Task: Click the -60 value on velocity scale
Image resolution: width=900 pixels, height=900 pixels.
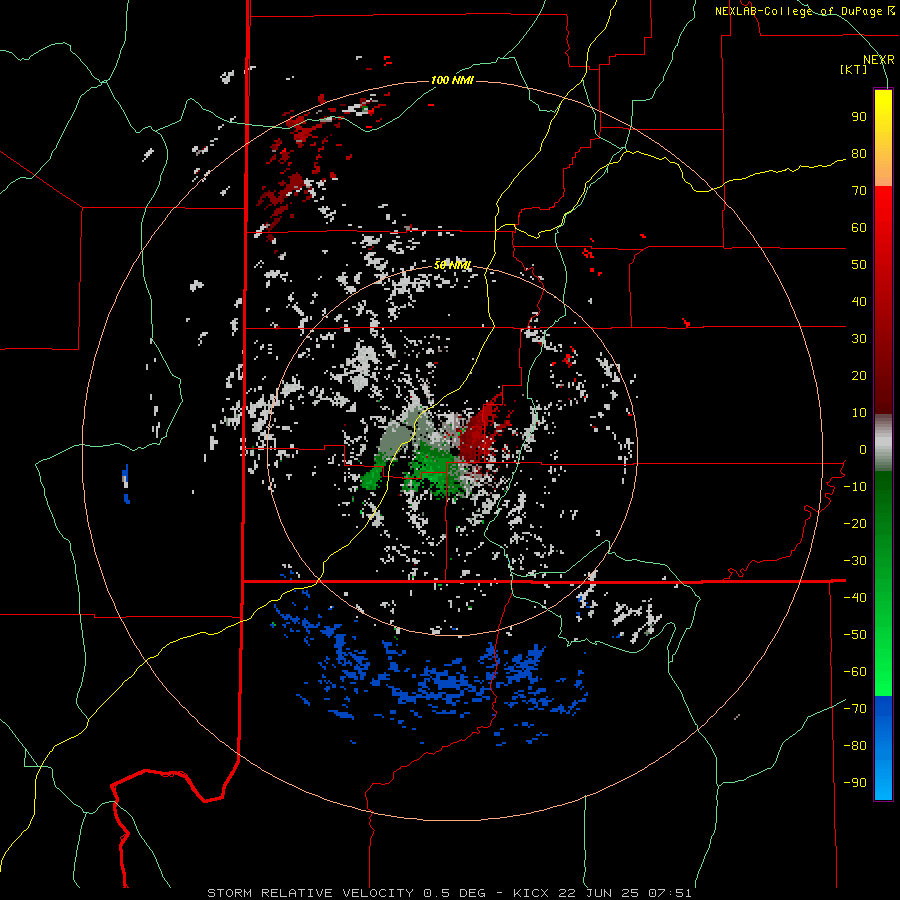Action: point(855,672)
